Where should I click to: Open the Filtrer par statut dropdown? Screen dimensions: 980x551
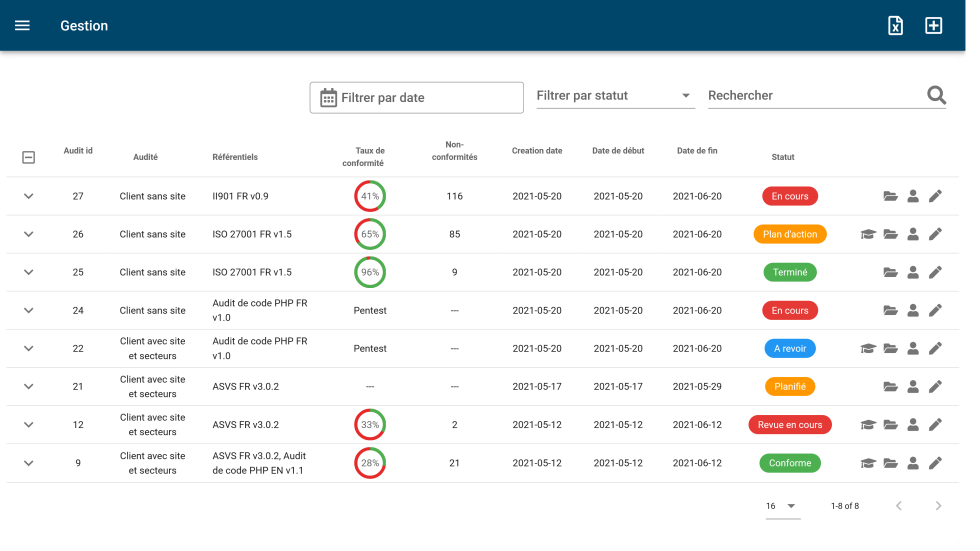(615, 96)
